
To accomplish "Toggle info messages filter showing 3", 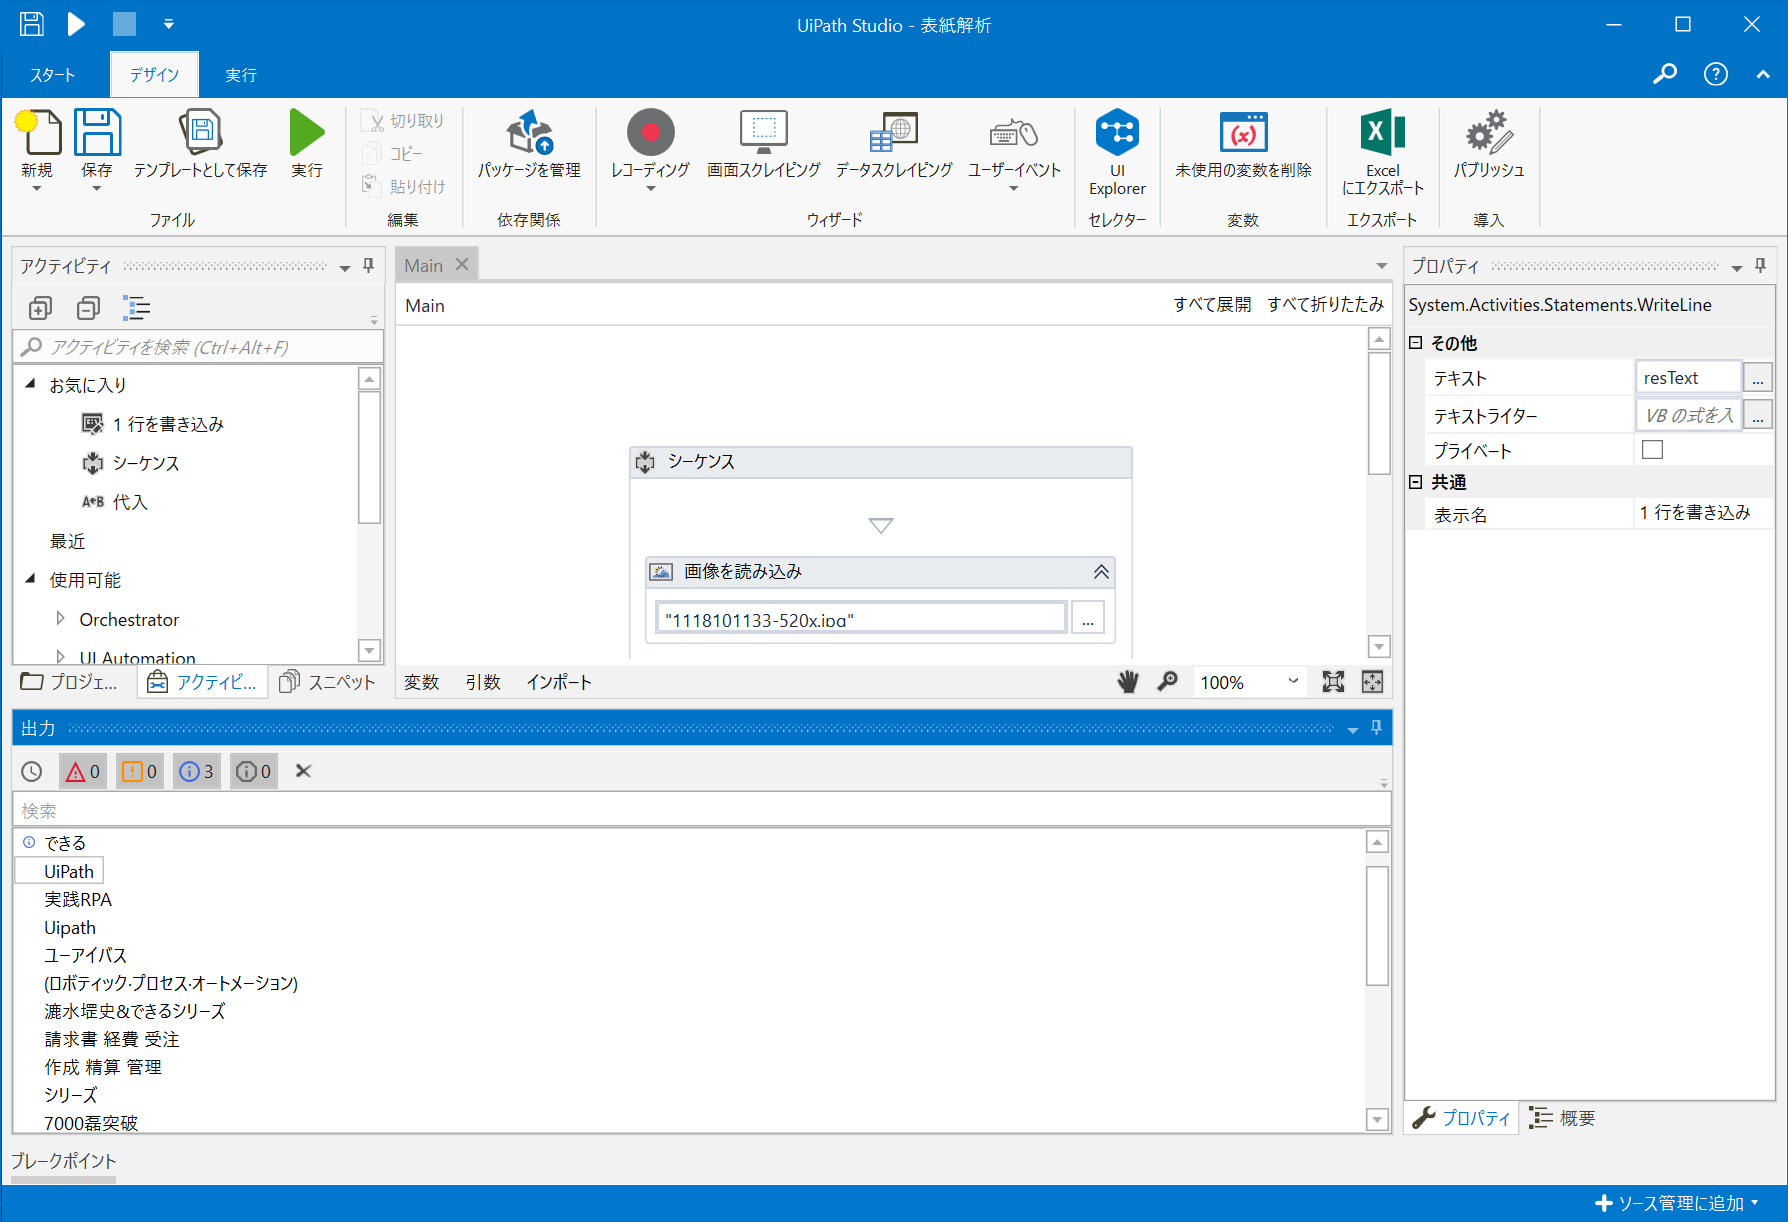I will (196, 771).
